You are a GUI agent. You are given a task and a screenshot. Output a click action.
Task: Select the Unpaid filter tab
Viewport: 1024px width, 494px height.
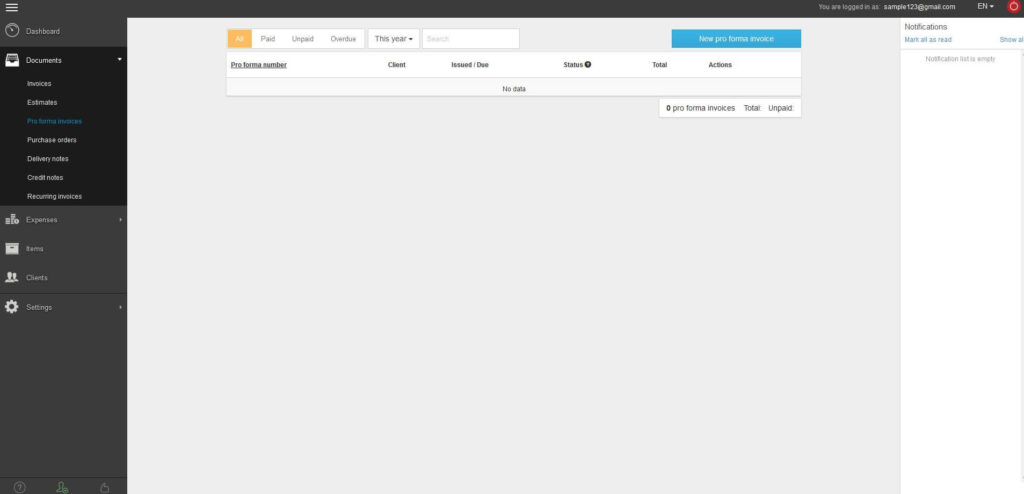302,39
